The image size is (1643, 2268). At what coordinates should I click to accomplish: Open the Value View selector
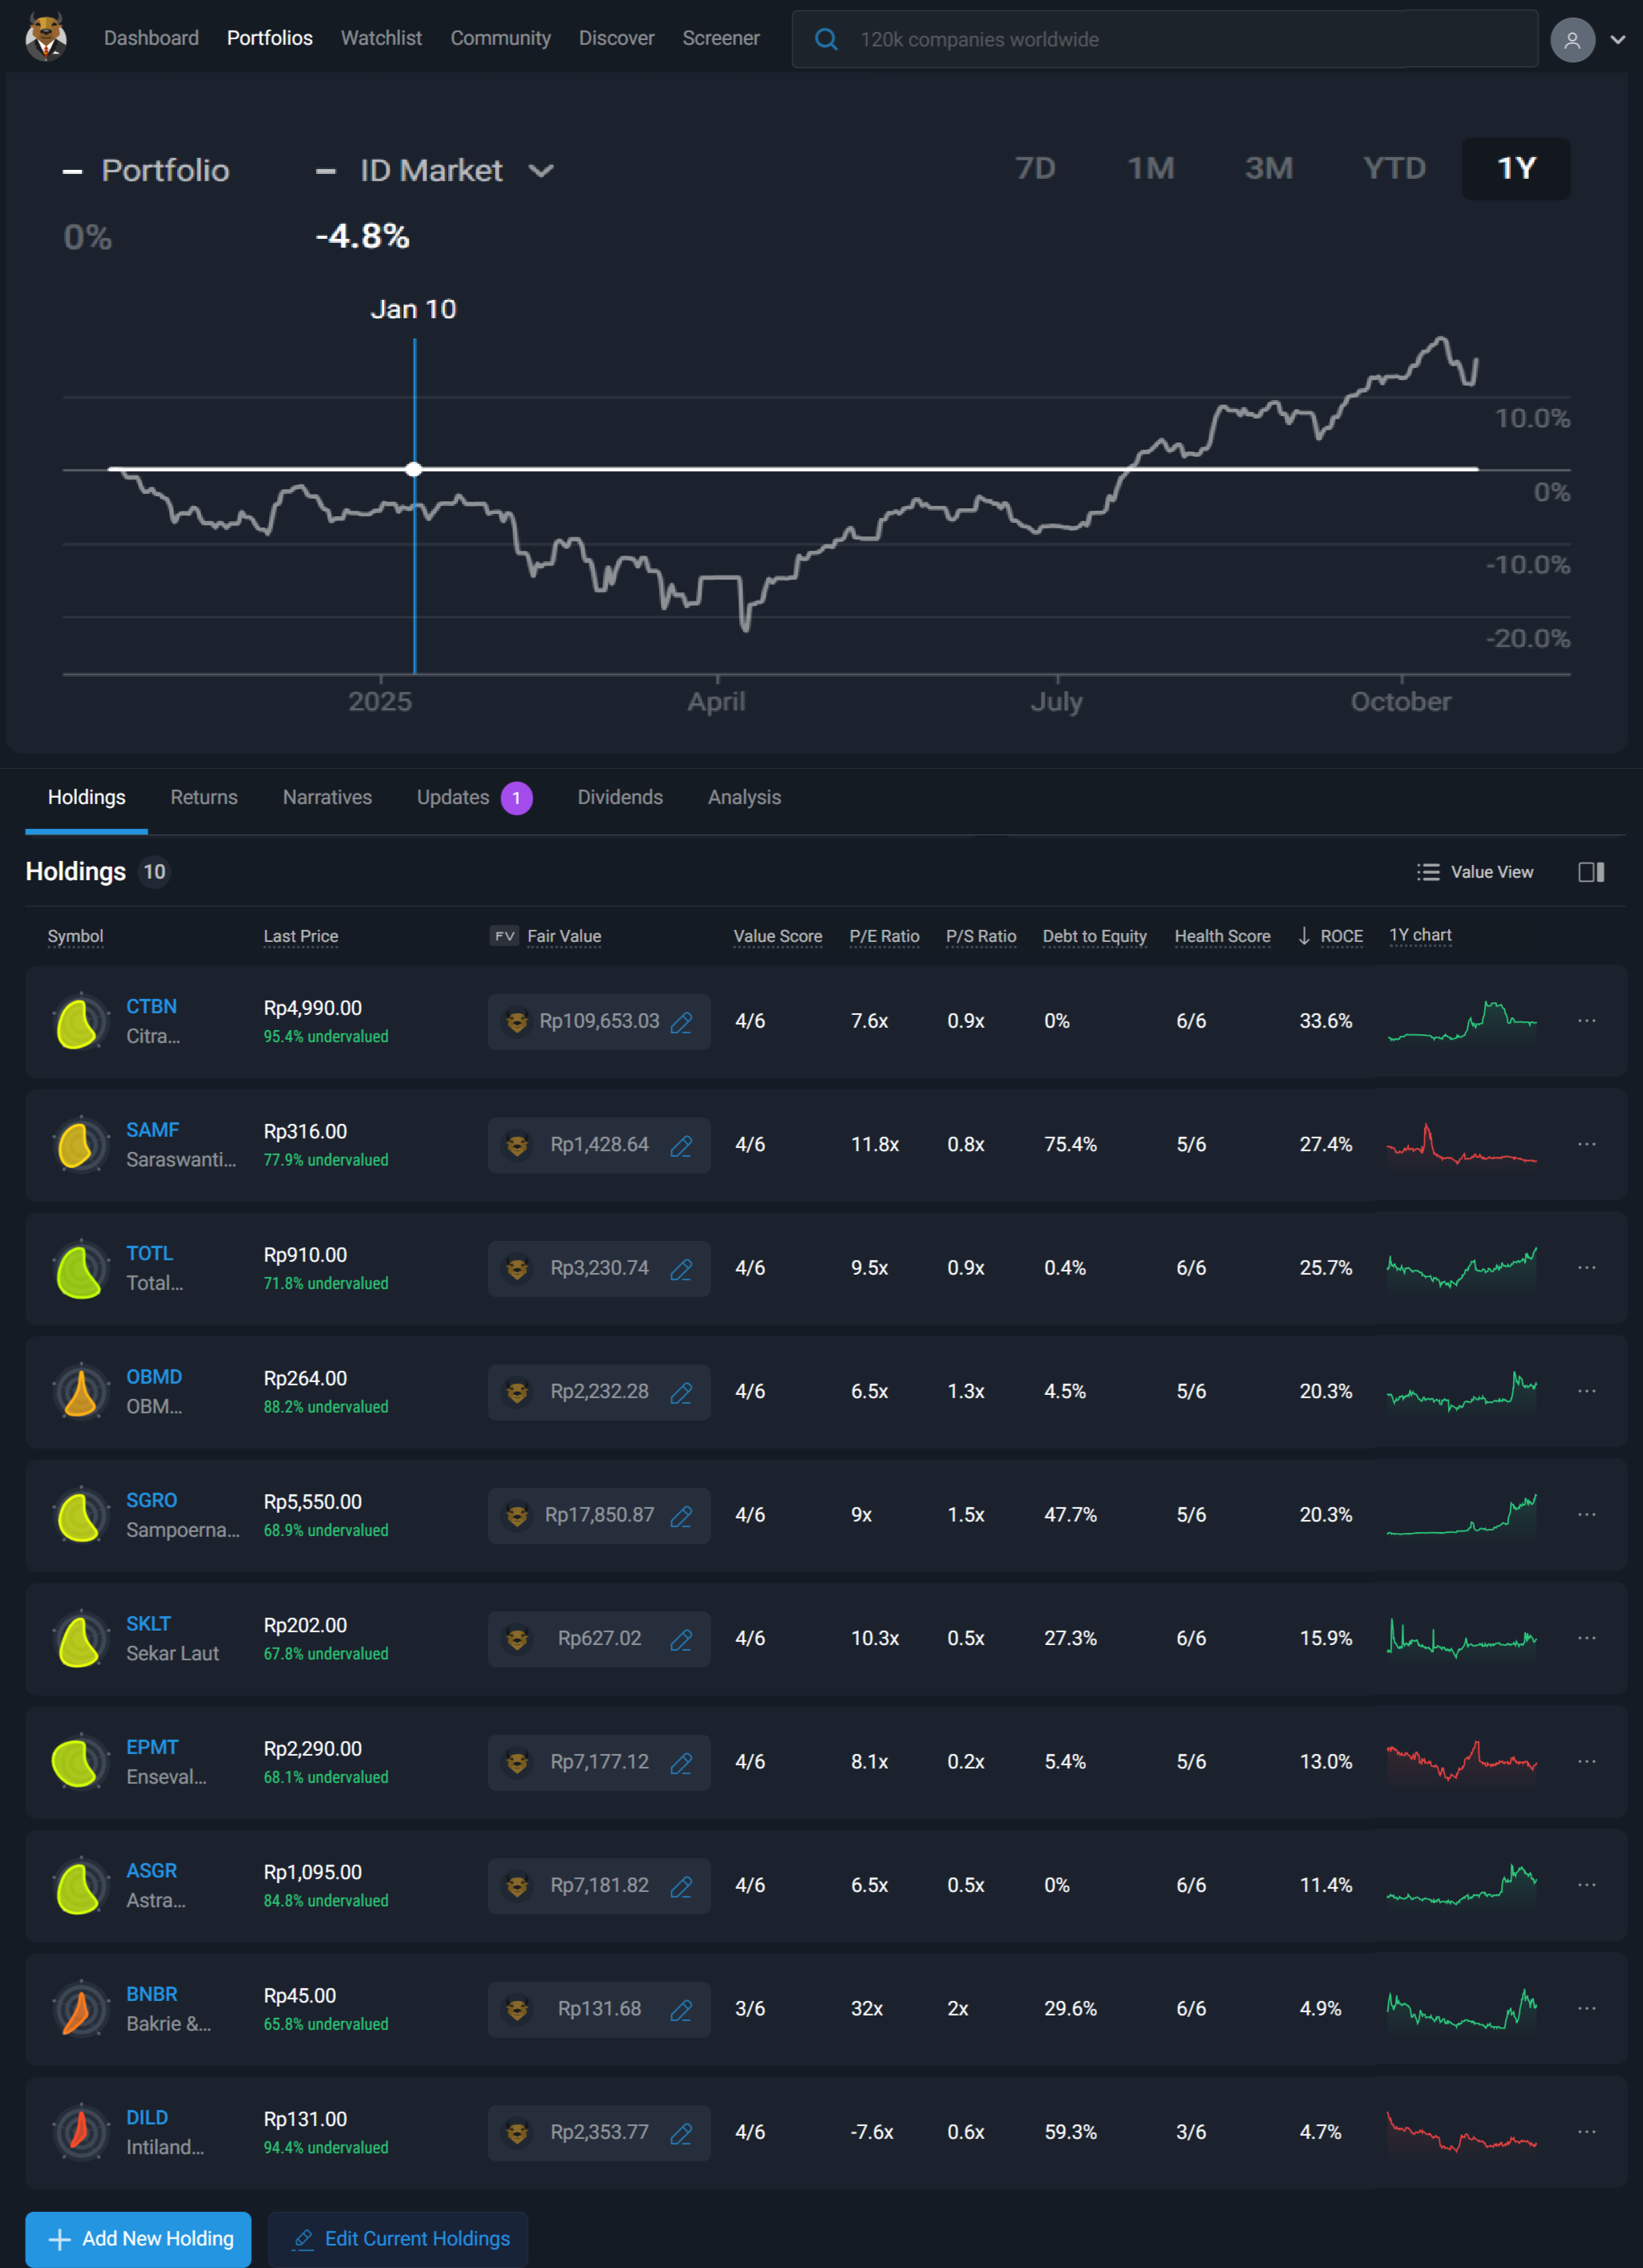click(x=1475, y=872)
